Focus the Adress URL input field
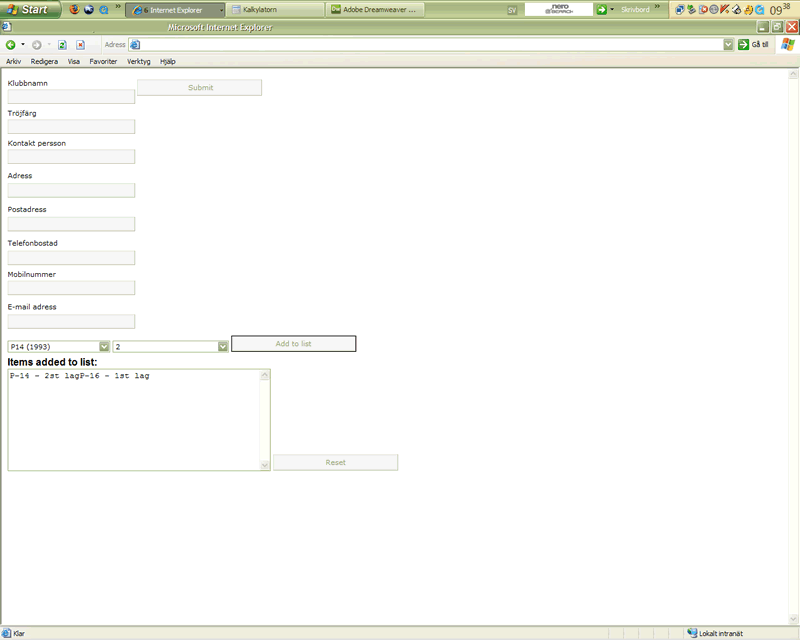The width and height of the screenshot is (800, 640). (431, 45)
